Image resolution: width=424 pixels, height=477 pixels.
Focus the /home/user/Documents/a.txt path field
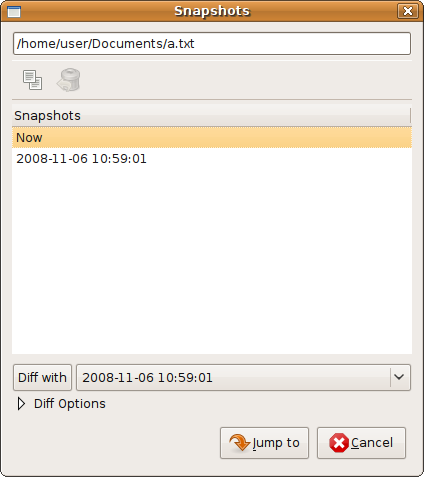212,43
